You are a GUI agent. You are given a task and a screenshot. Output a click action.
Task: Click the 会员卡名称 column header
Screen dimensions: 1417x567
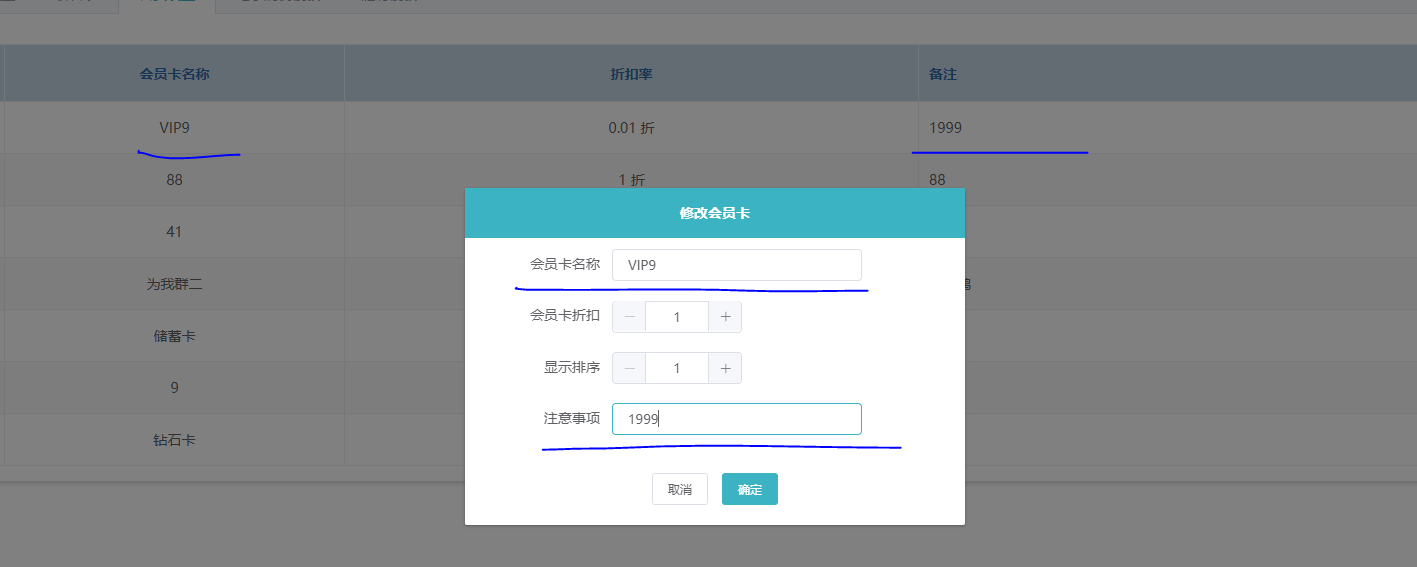[174, 73]
